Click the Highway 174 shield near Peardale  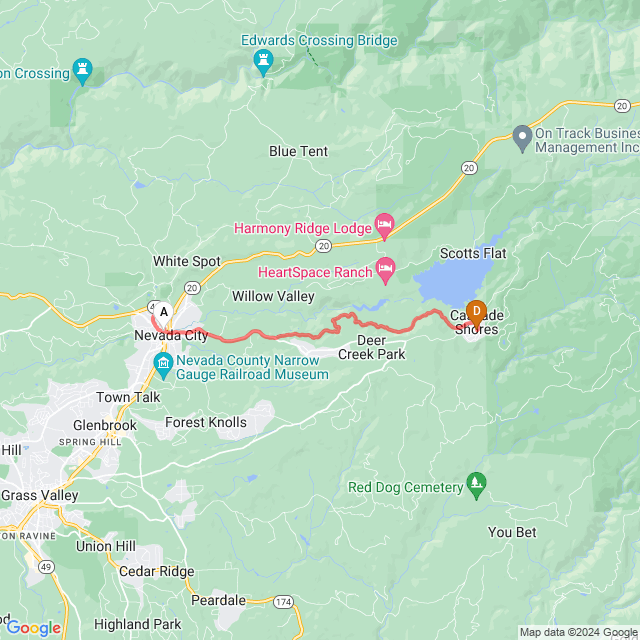[x=283, y=602]
